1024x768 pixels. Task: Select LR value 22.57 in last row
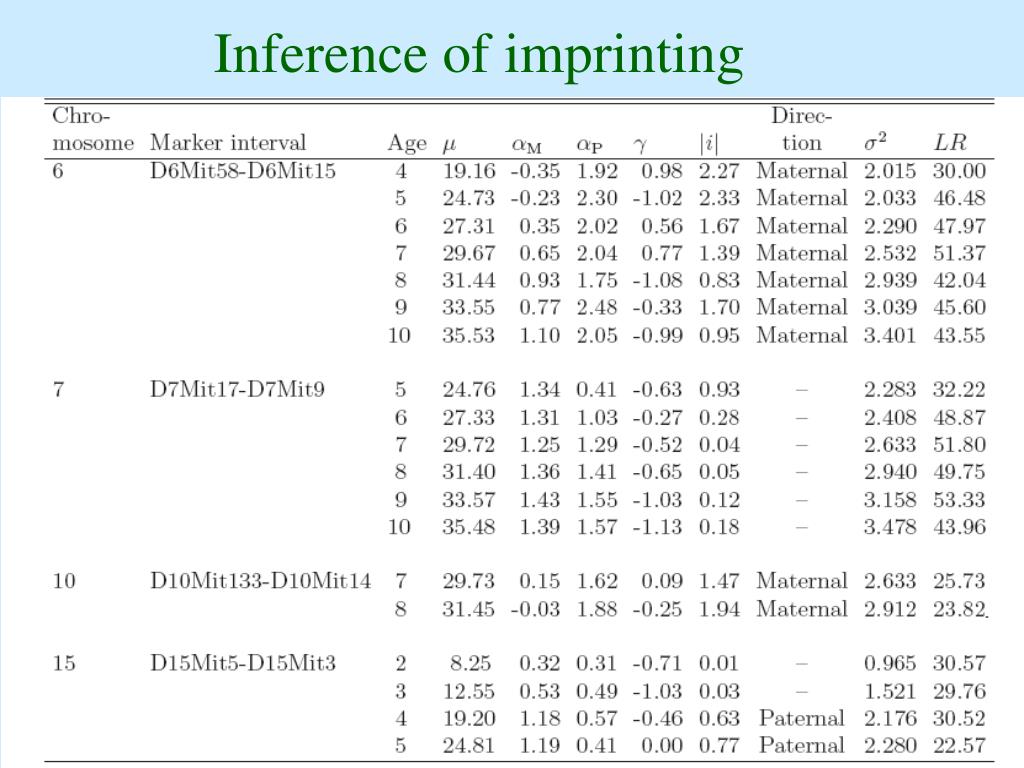click(x=959, y=745)
